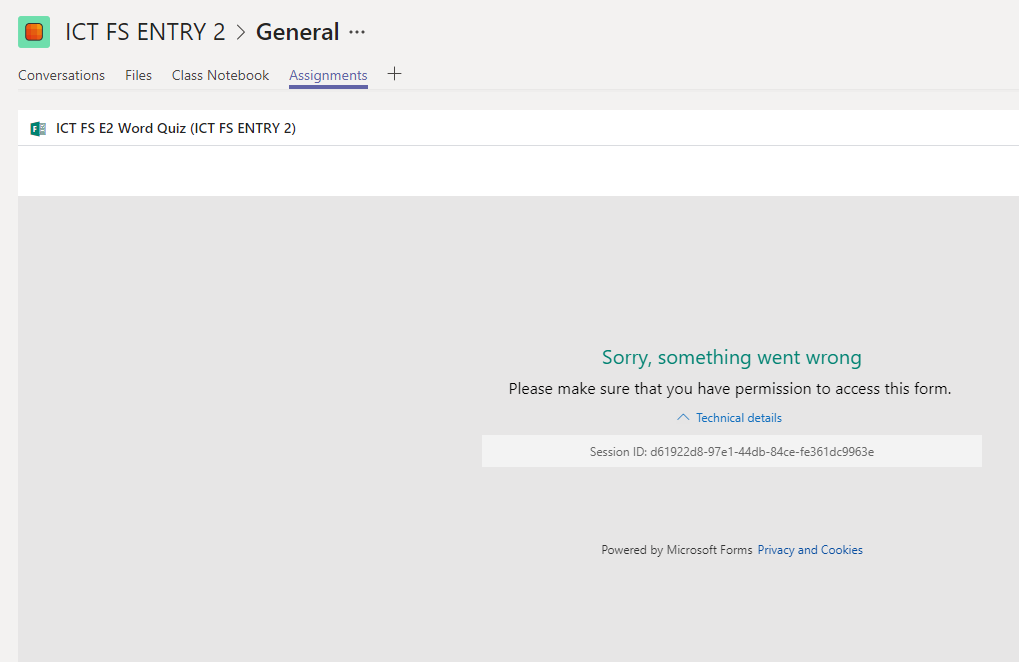
Task: Open channel options via the ellipsis after General
Action: pos(357,33)
